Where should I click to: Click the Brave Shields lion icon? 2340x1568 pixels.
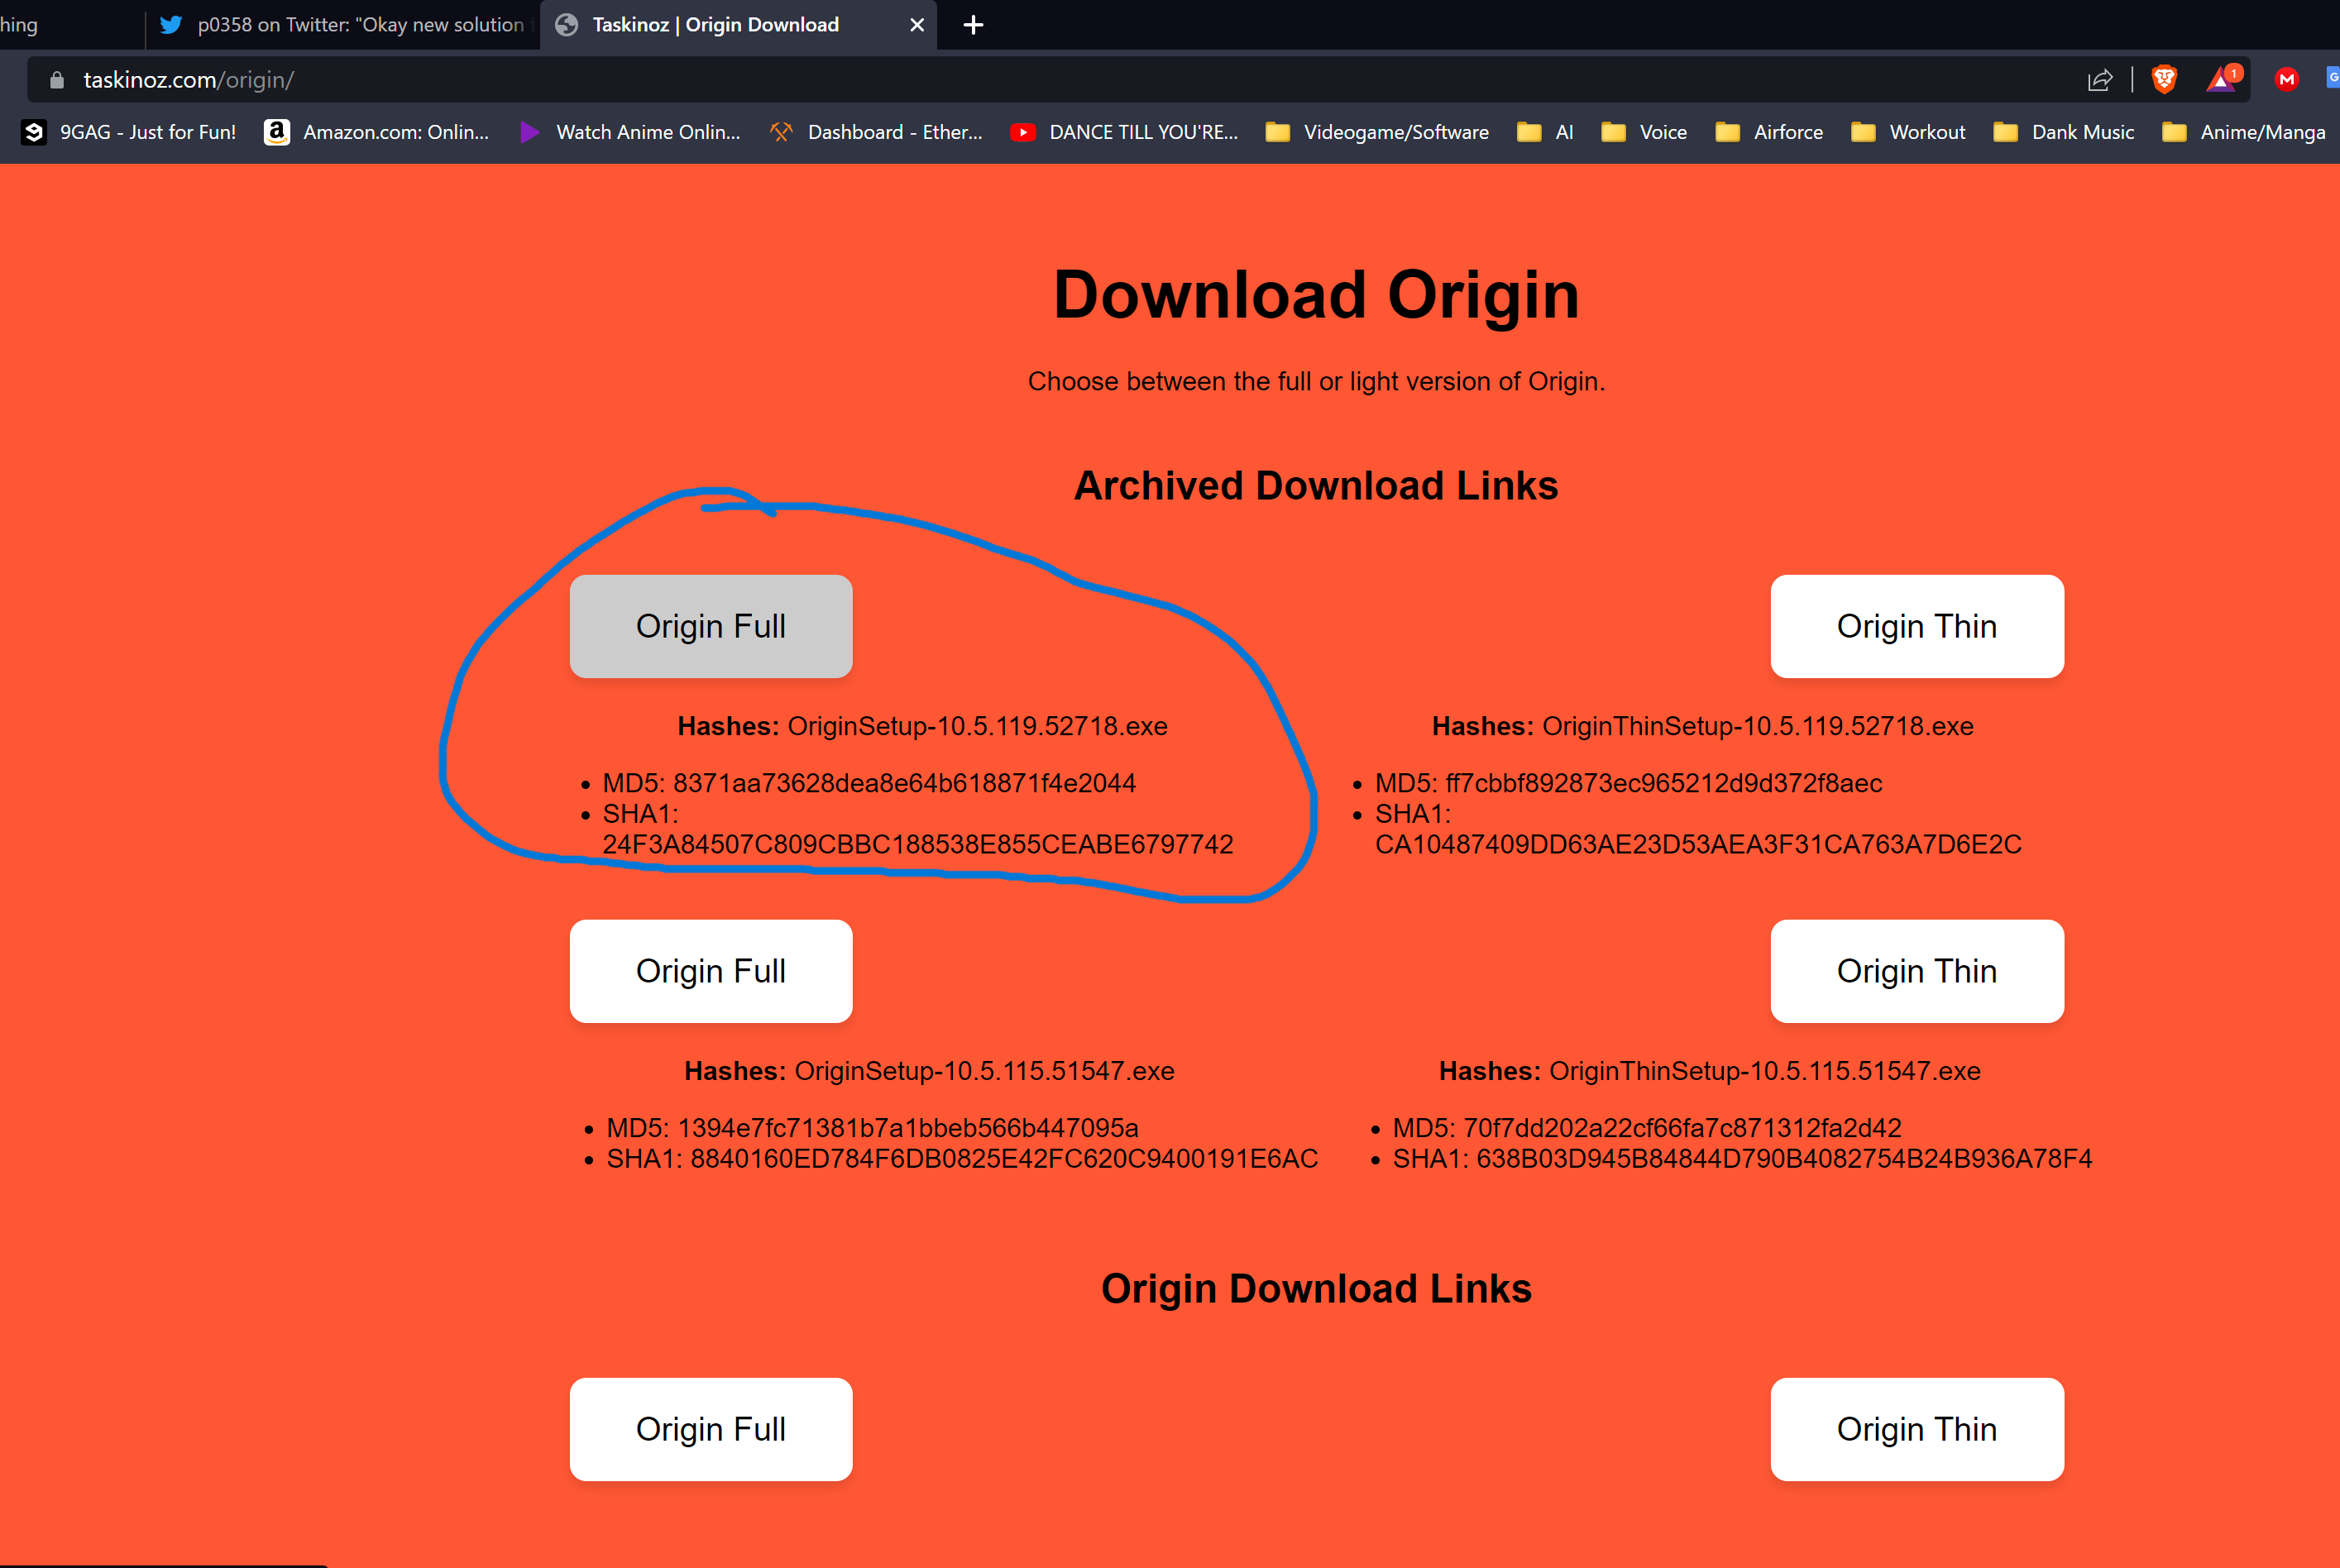point(2164,80)
